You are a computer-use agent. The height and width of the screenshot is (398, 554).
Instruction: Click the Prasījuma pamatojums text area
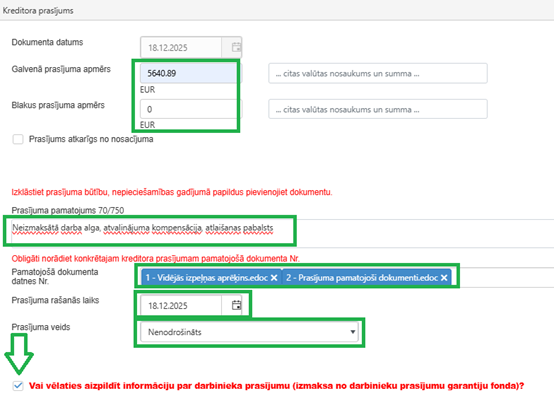pos(283,233)
